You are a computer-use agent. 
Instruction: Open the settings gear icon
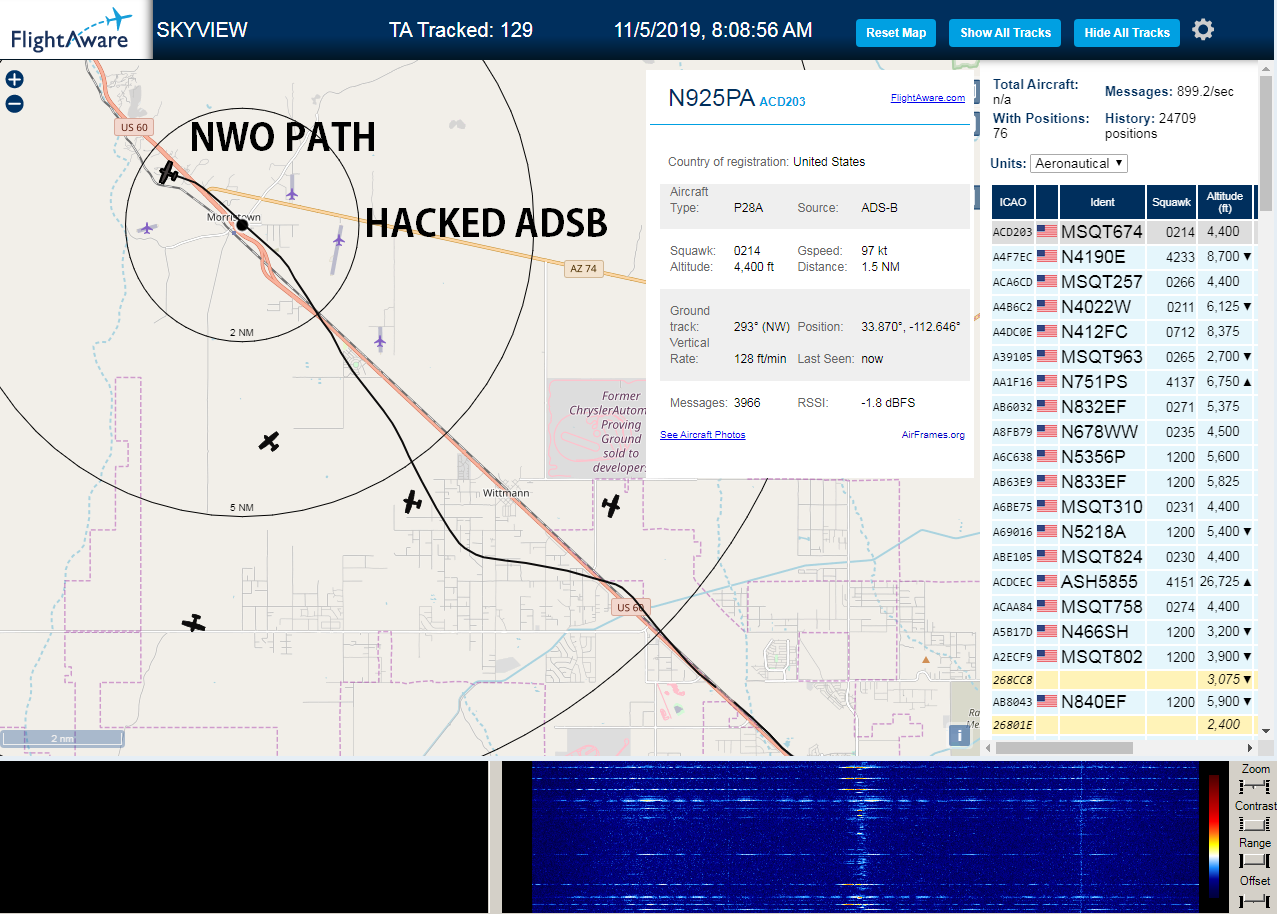pyautogui.click(x=1203, y=30)
